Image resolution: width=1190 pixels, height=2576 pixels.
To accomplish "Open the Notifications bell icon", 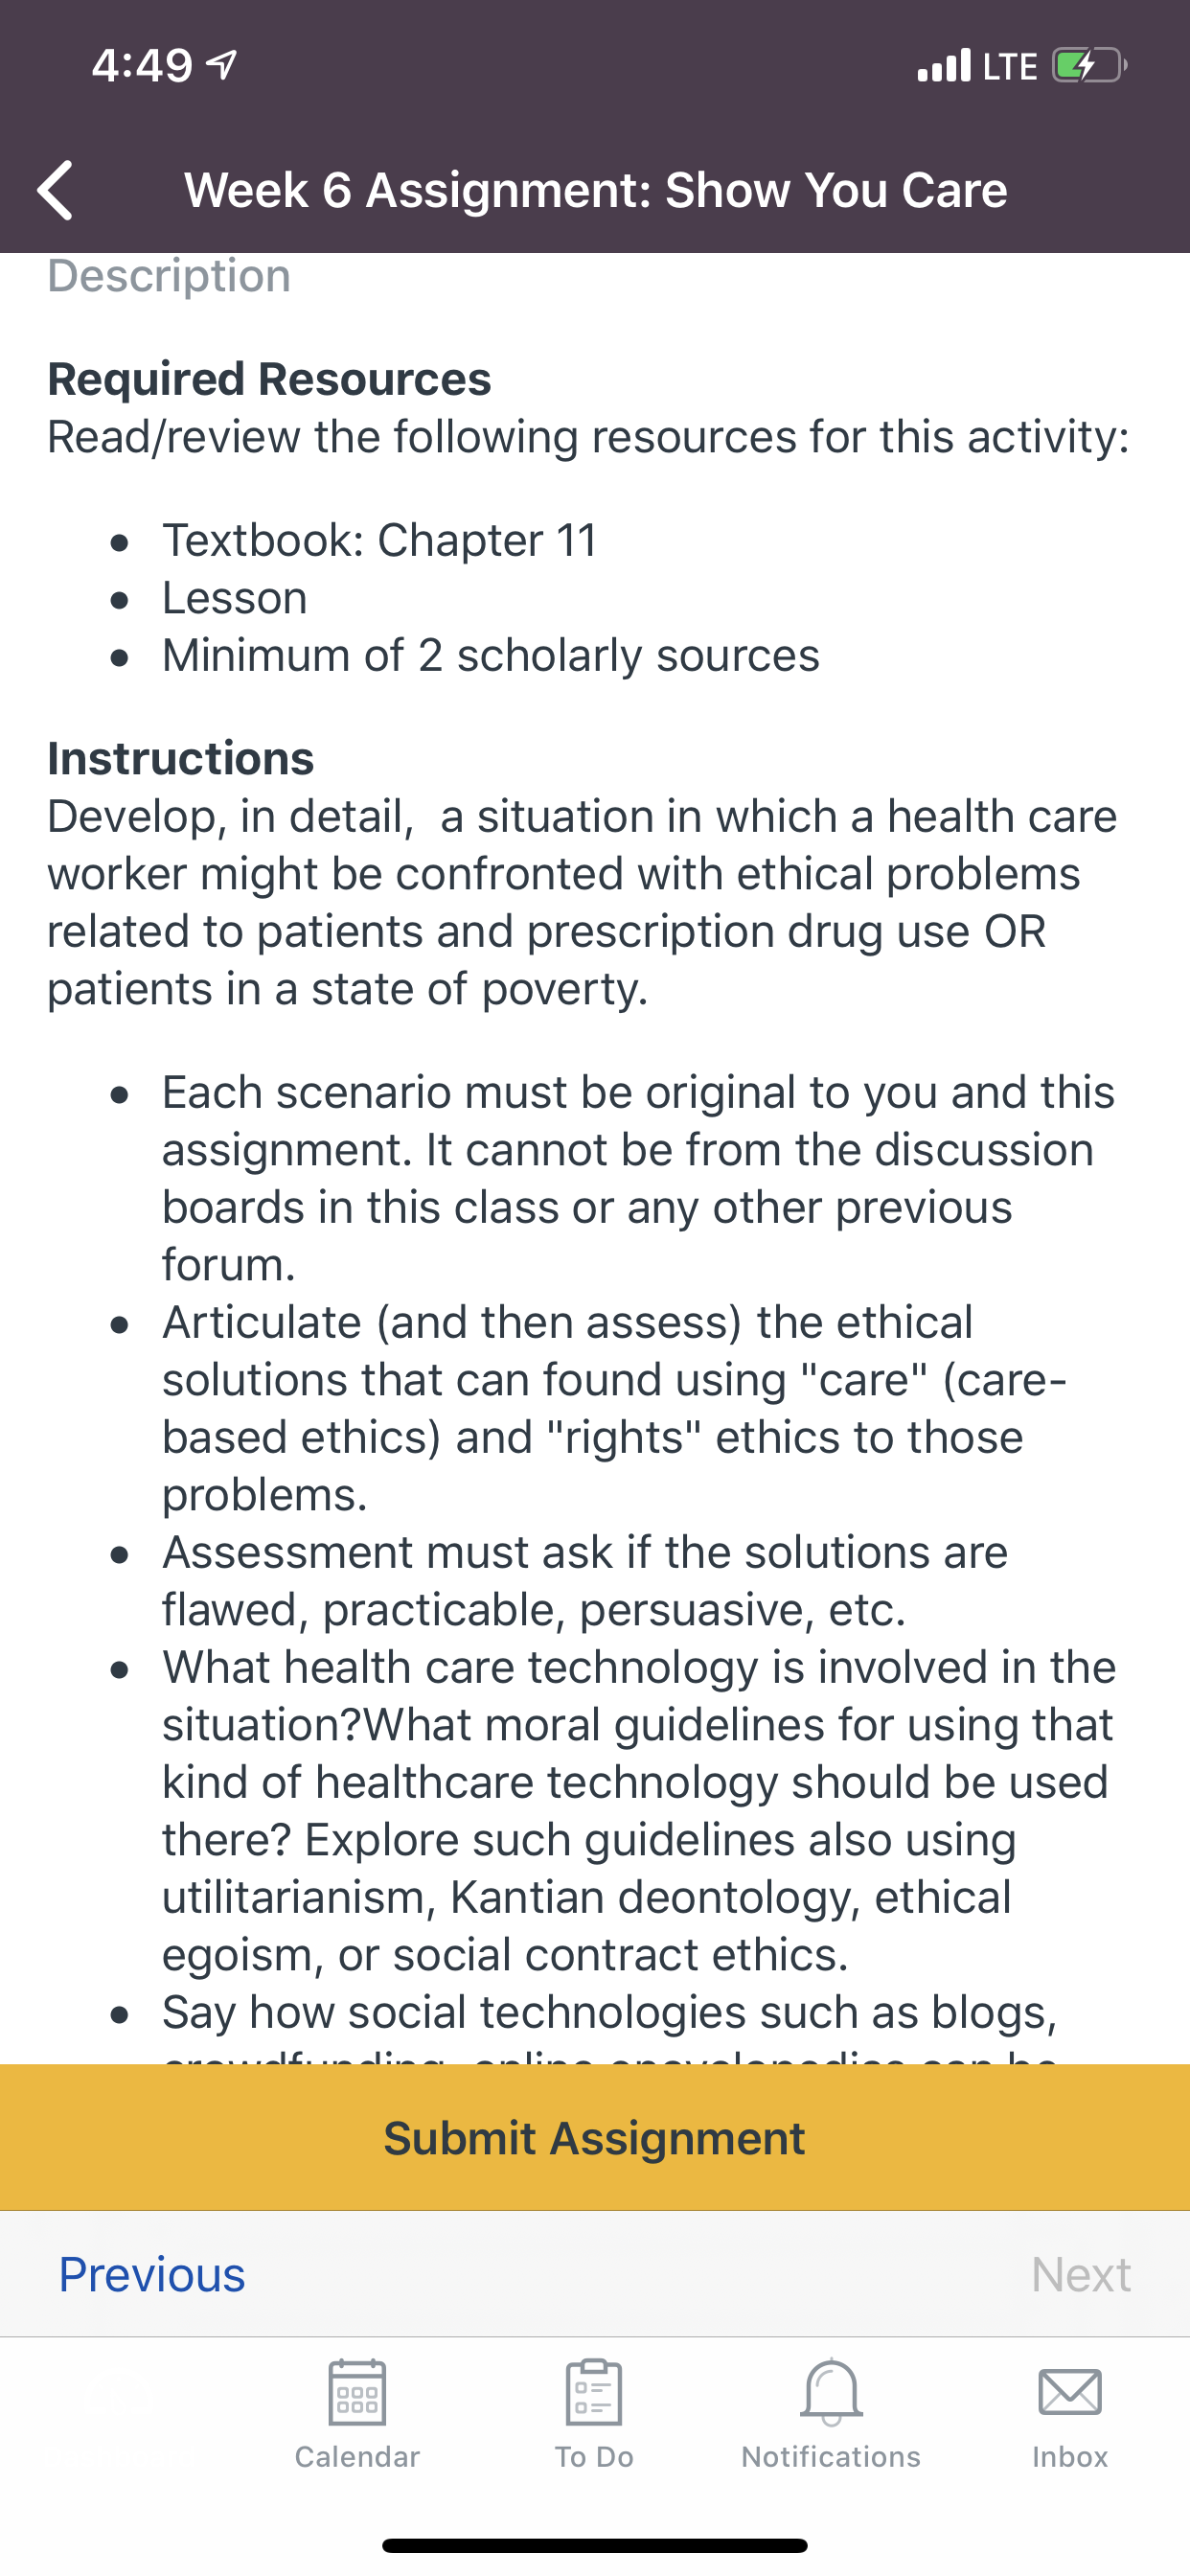I will coord(831,2392).
